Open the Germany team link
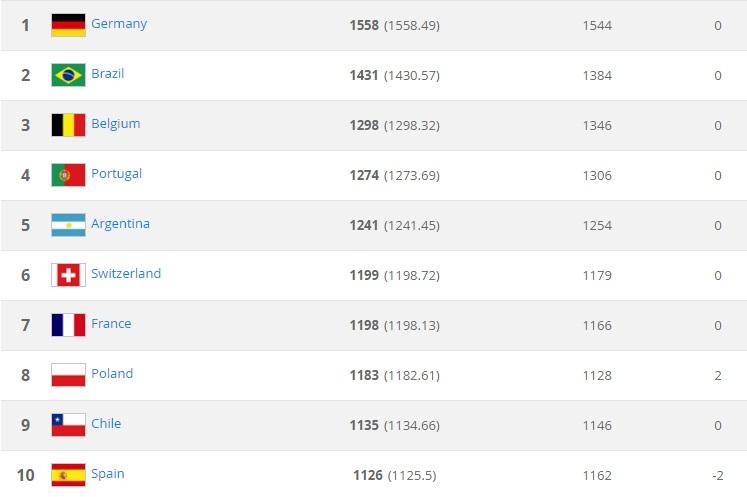This screenshot has width=747, height=497. pyautogui.click(x=118, y=24)
